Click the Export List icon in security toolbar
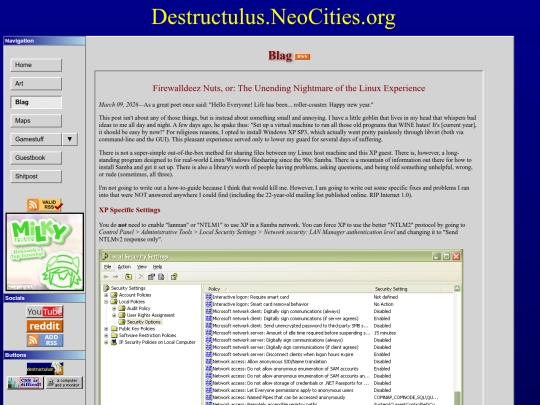 tap(161, 277)
